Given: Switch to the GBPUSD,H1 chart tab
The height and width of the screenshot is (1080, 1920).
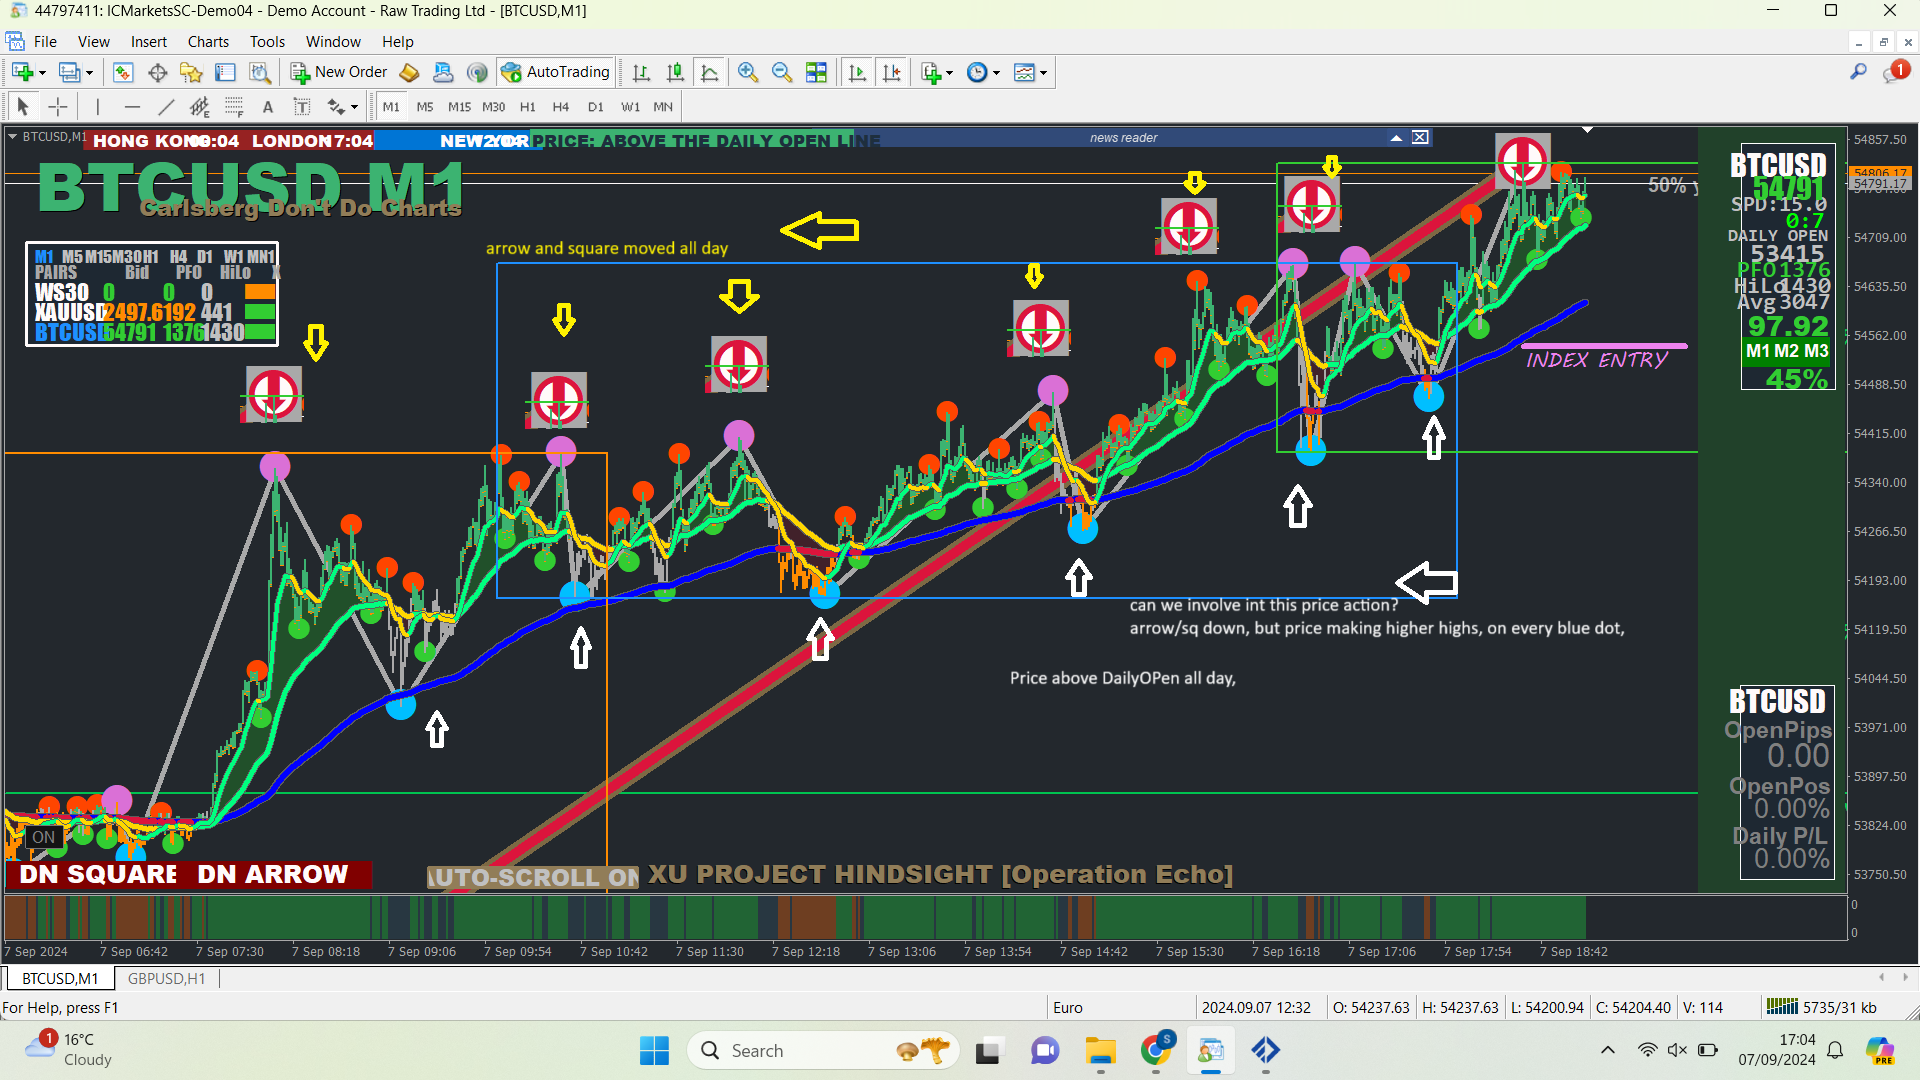Looking at the screenshot, I should click(166, 978).
